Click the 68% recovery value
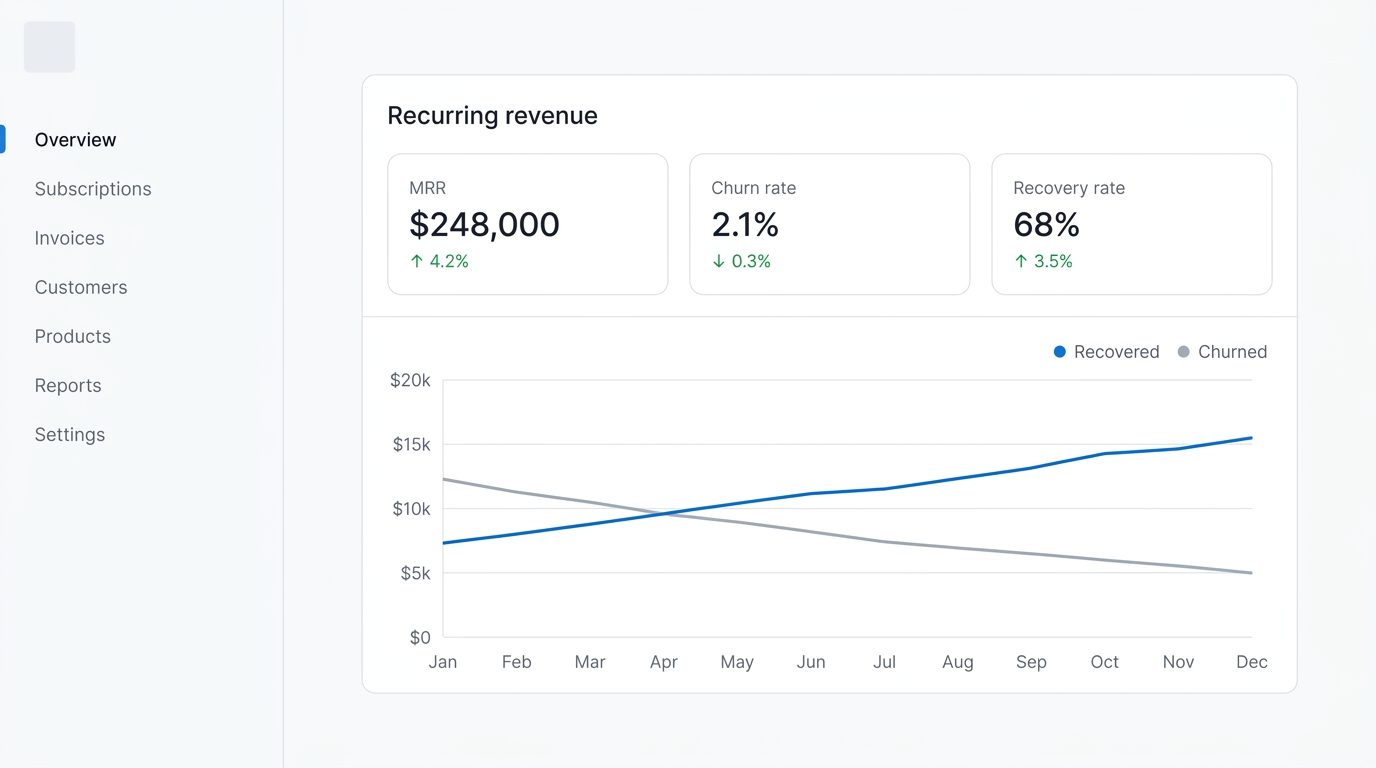Viewport: 1376px width, 768px height. [x=1046, y=224]
